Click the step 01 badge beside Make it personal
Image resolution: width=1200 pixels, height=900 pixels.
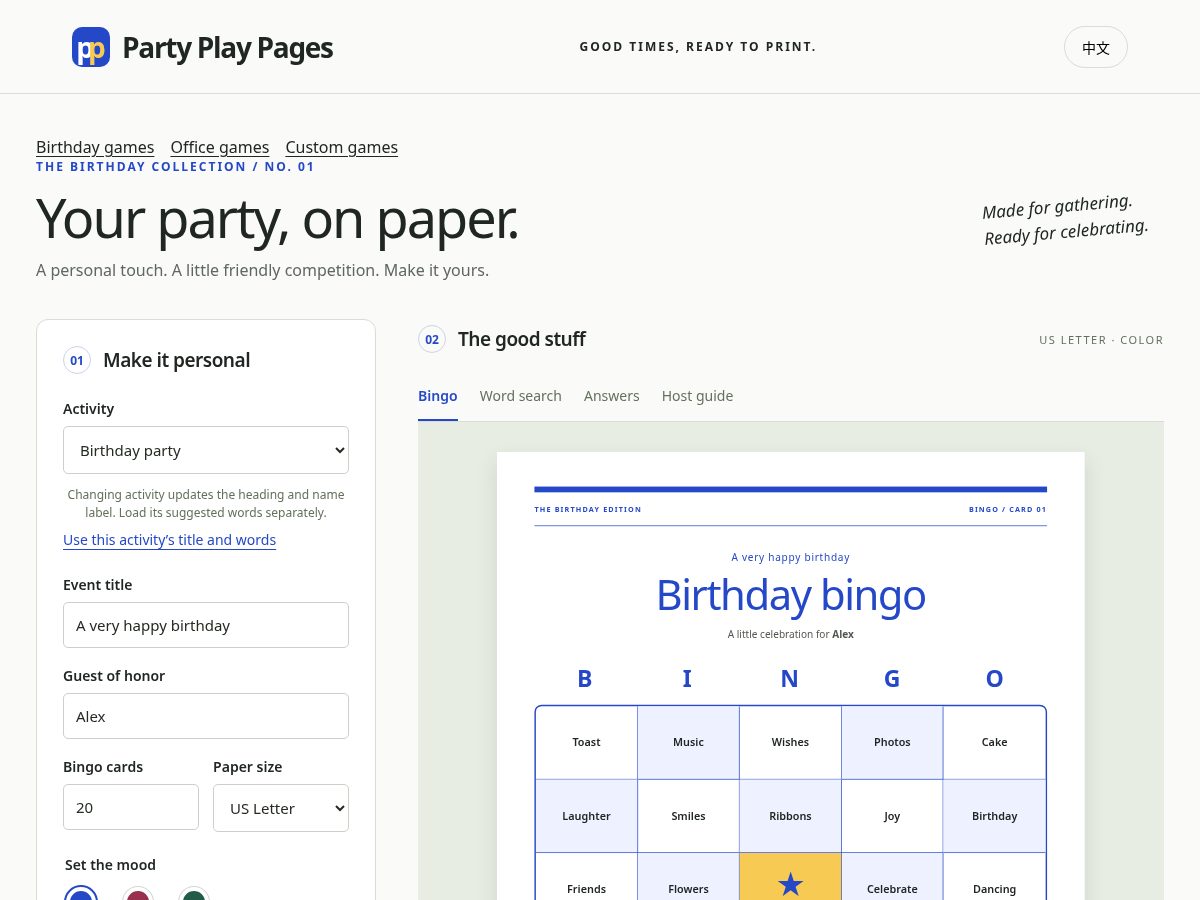click(x=77, y=360)
